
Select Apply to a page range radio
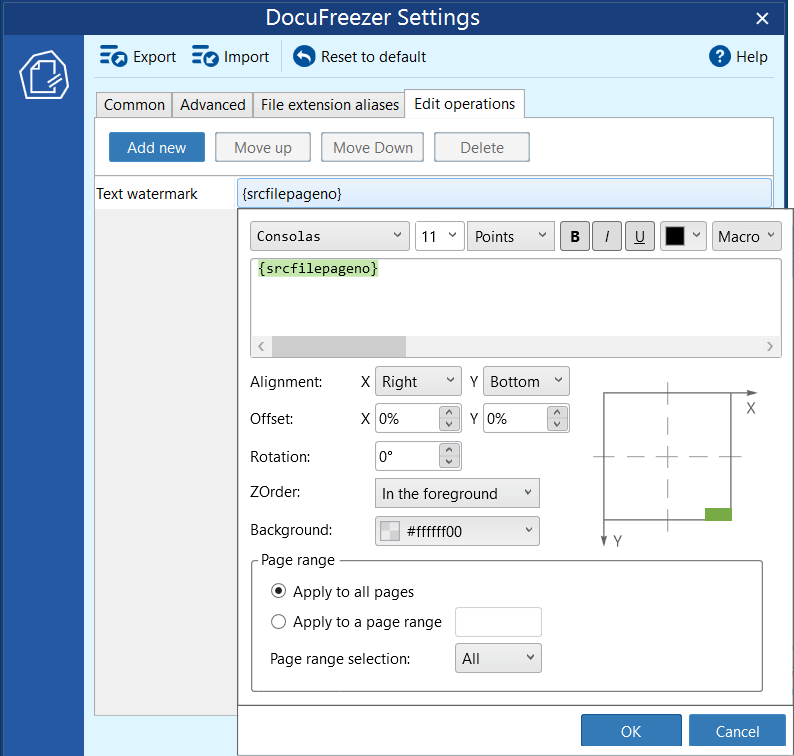pyautogui.click(x=279, y=621)
